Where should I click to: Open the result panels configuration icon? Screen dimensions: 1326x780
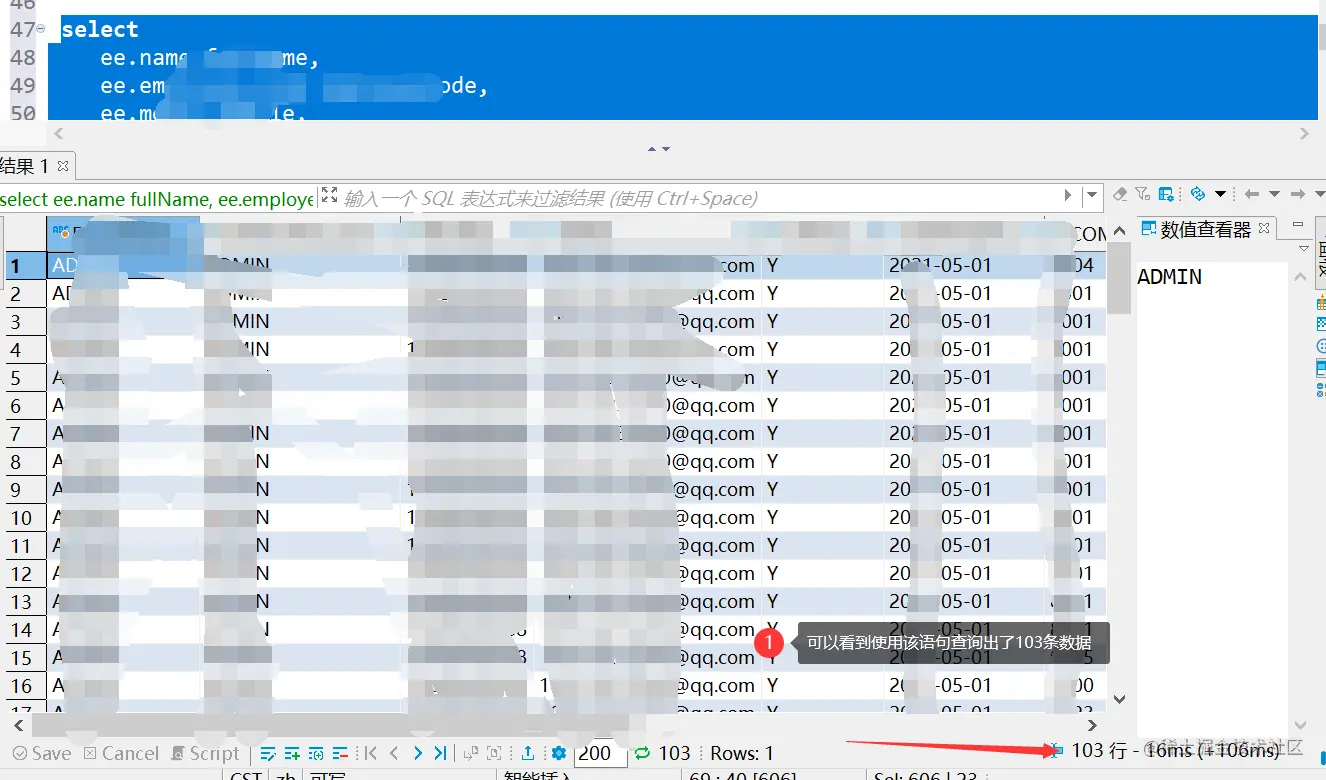tap(1166, 194)
